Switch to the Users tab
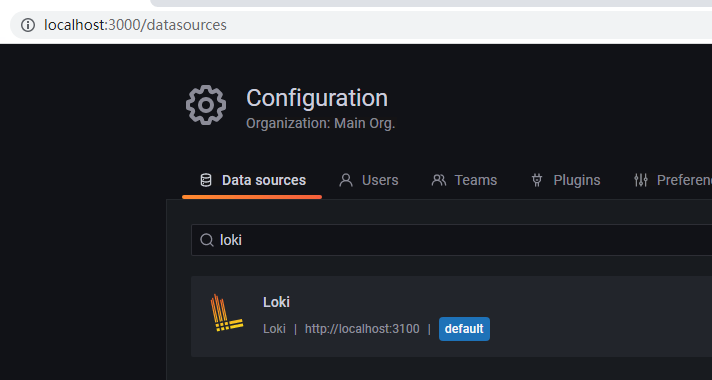This screenshot has height=380, width=712. [368, 180]
